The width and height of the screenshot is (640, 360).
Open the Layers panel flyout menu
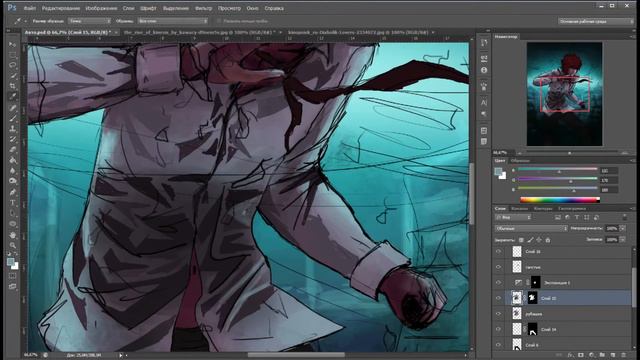(x=633, y=209)
